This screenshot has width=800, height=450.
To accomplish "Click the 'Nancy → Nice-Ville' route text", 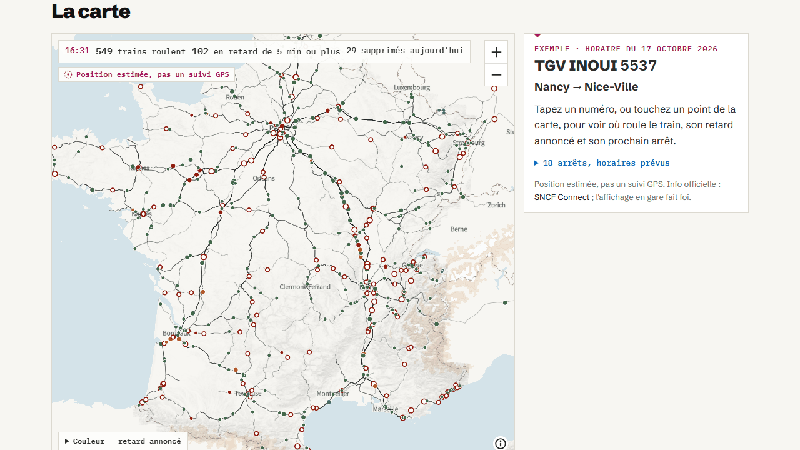I will (586, 87).
